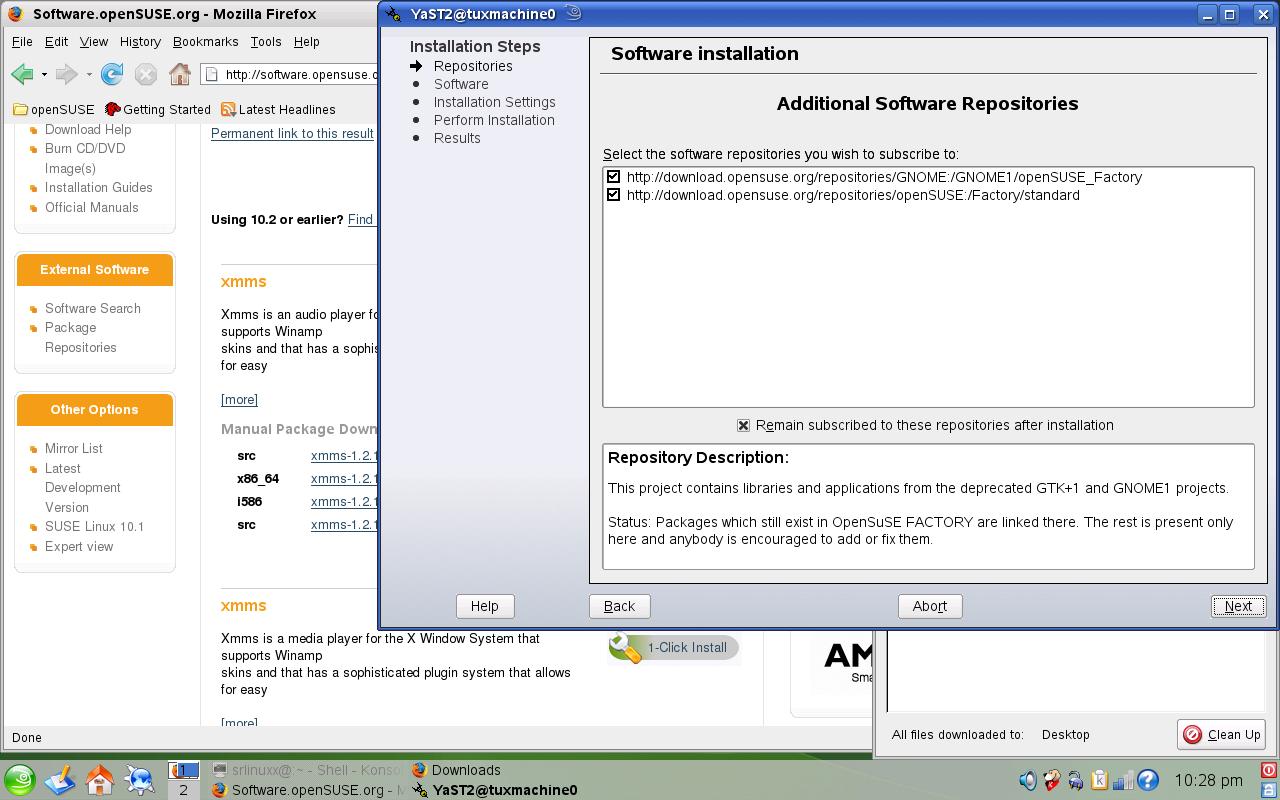Open the Package Repositories sidebar link
Image resolution: width=1280 pixels, height=800 pixels.
pos(80,337)
